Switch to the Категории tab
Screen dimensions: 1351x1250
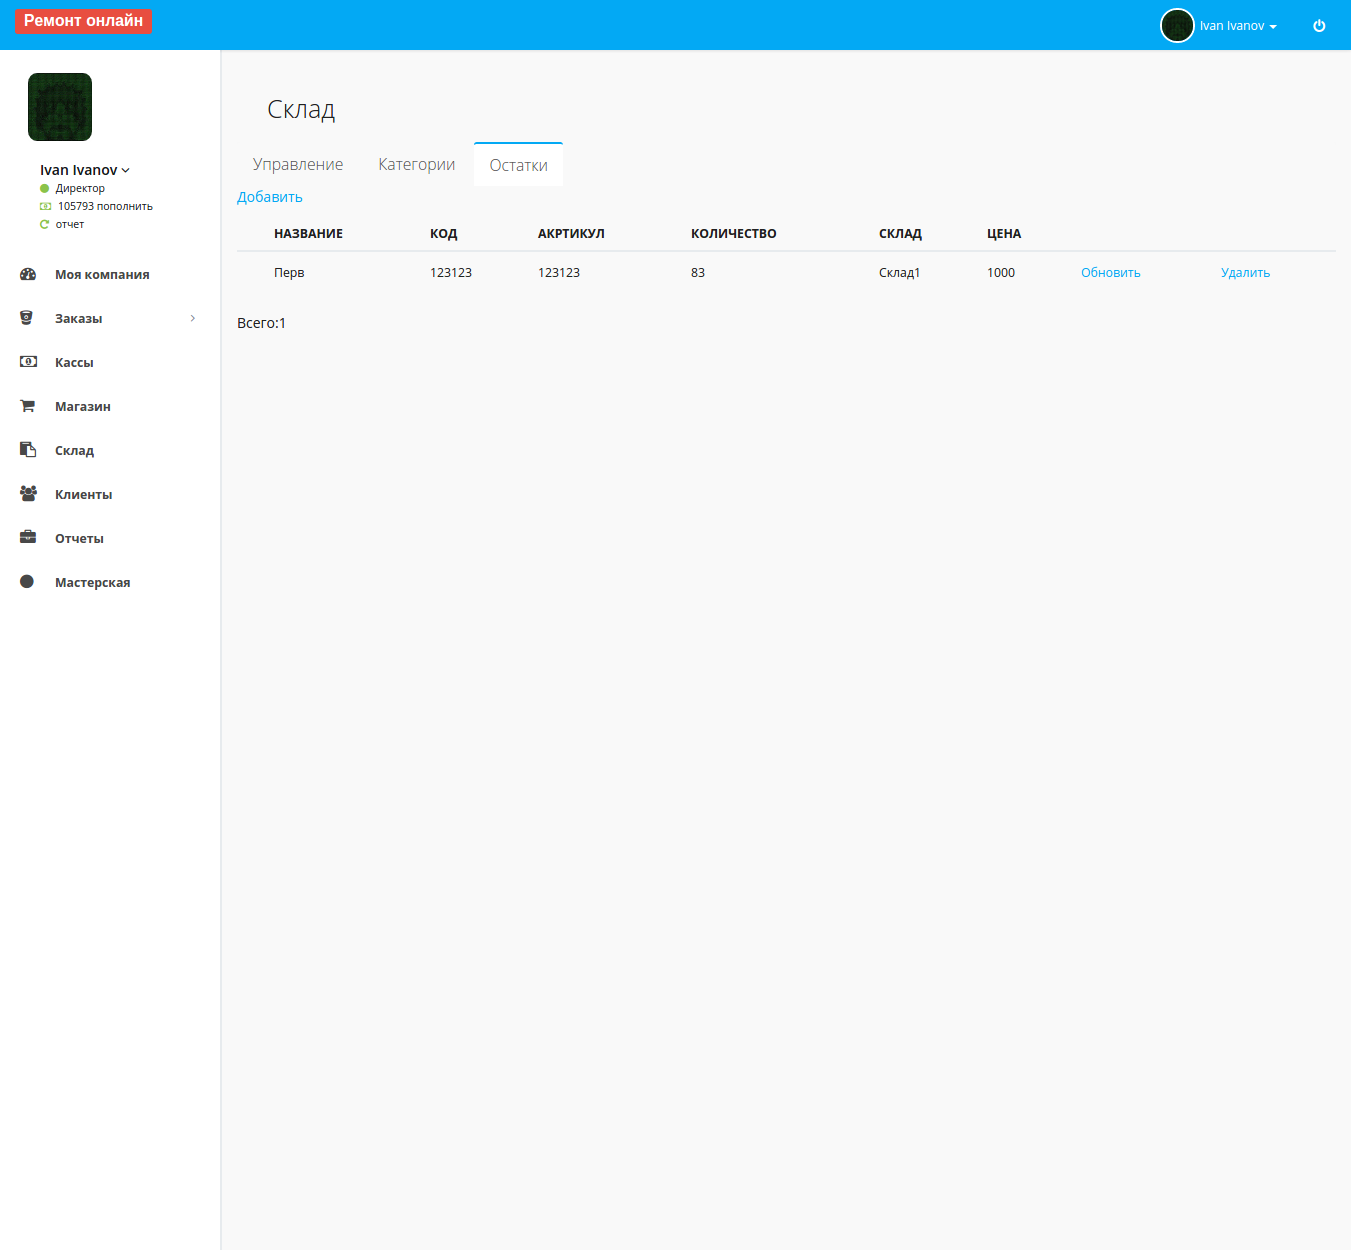(x=416, y=165)
